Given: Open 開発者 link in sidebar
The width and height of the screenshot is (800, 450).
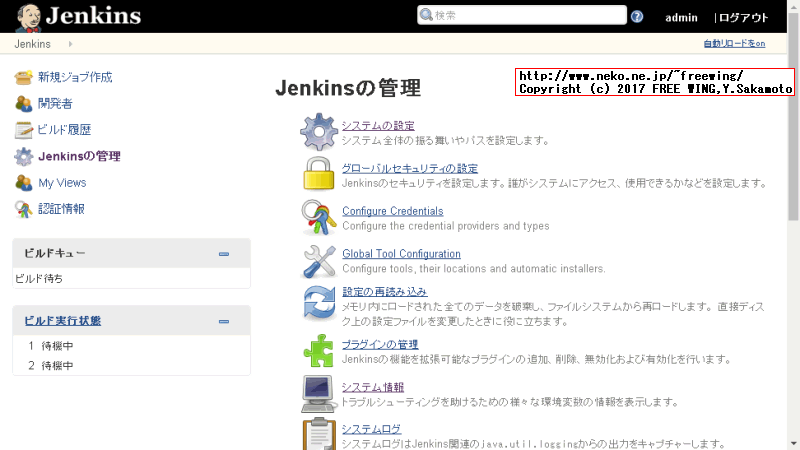Looking at the screenshot, I should [55, 104].
